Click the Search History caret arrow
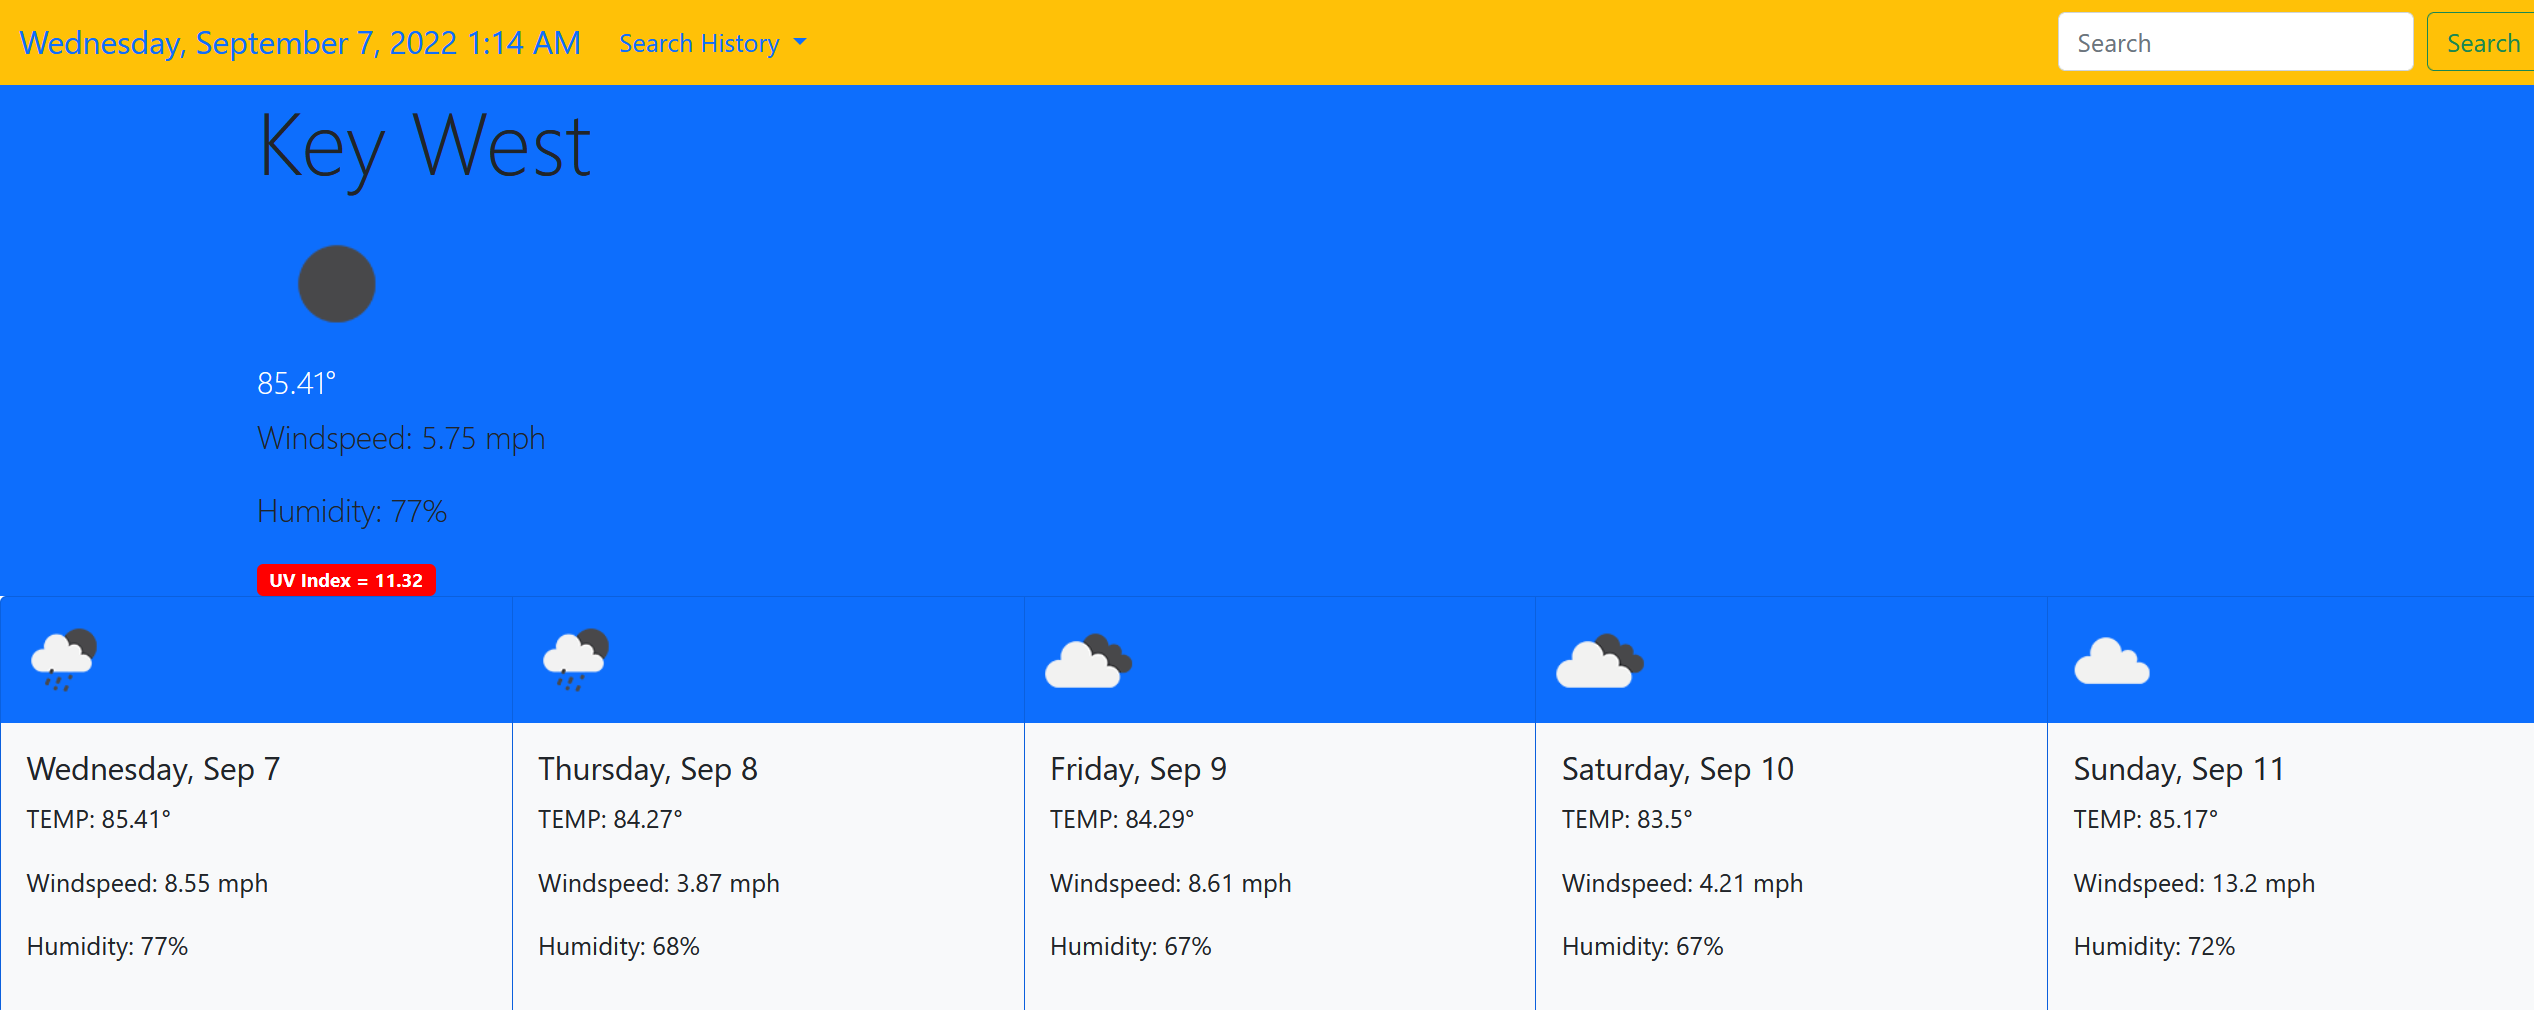2534x1010 pixels. coord(800,43)
